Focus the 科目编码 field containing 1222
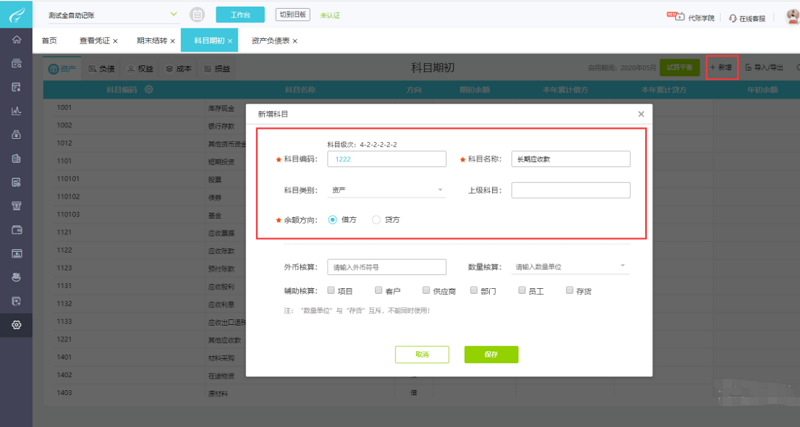The height and width of the screenshot is (427, 800). pyautogui.click(x=387, y=159)
